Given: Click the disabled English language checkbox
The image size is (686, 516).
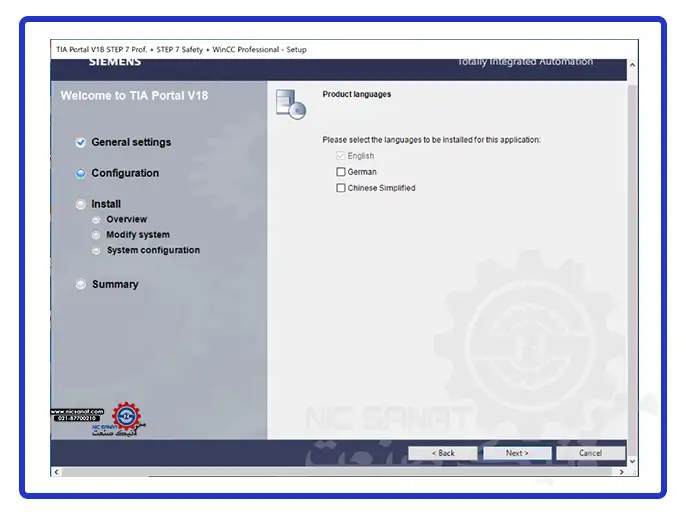Looking at the screenshot, I should tap(341, 155).
